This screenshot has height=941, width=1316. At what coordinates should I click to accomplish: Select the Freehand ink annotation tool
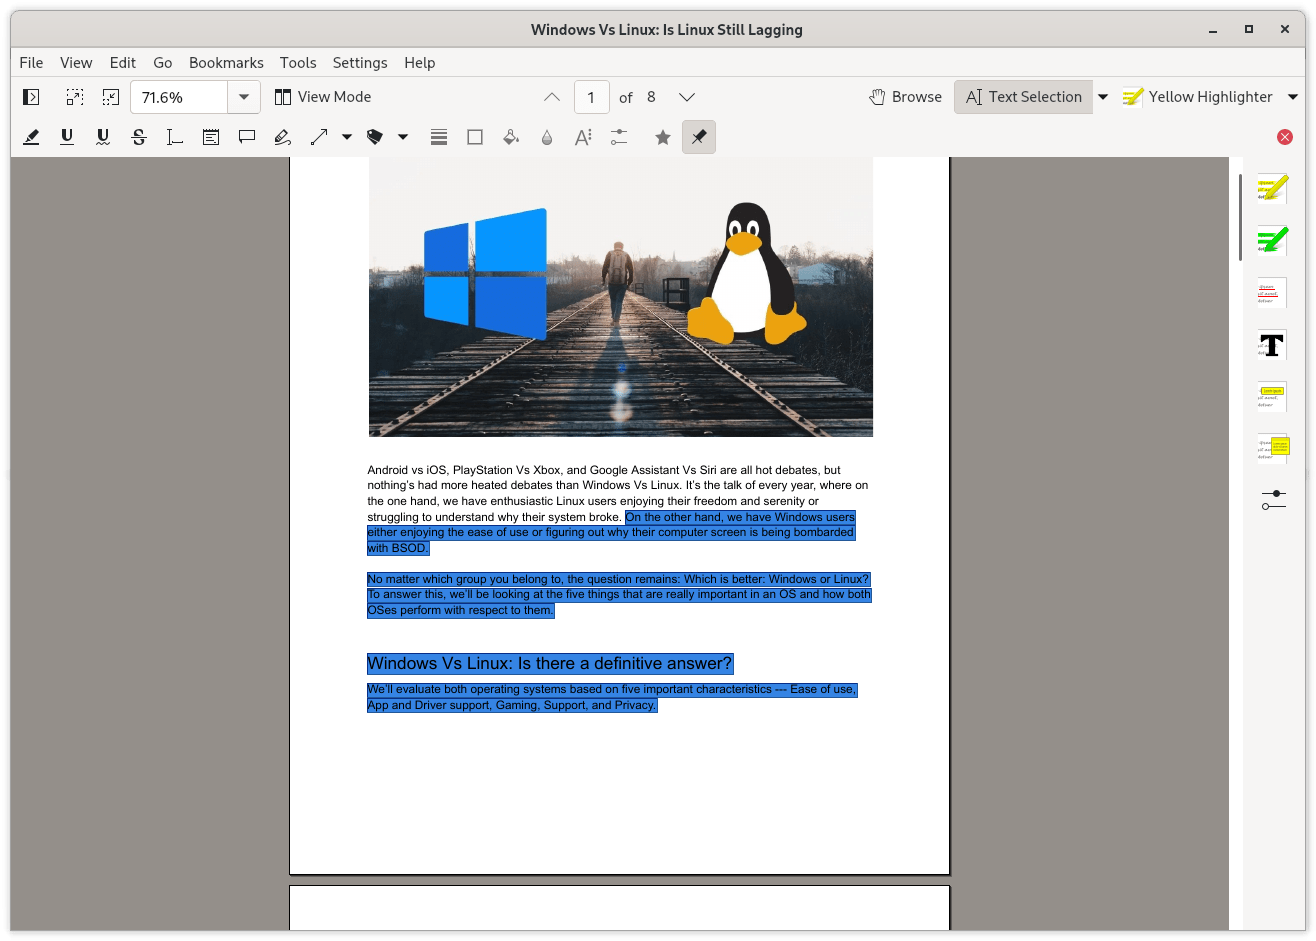tap(283, 137)
